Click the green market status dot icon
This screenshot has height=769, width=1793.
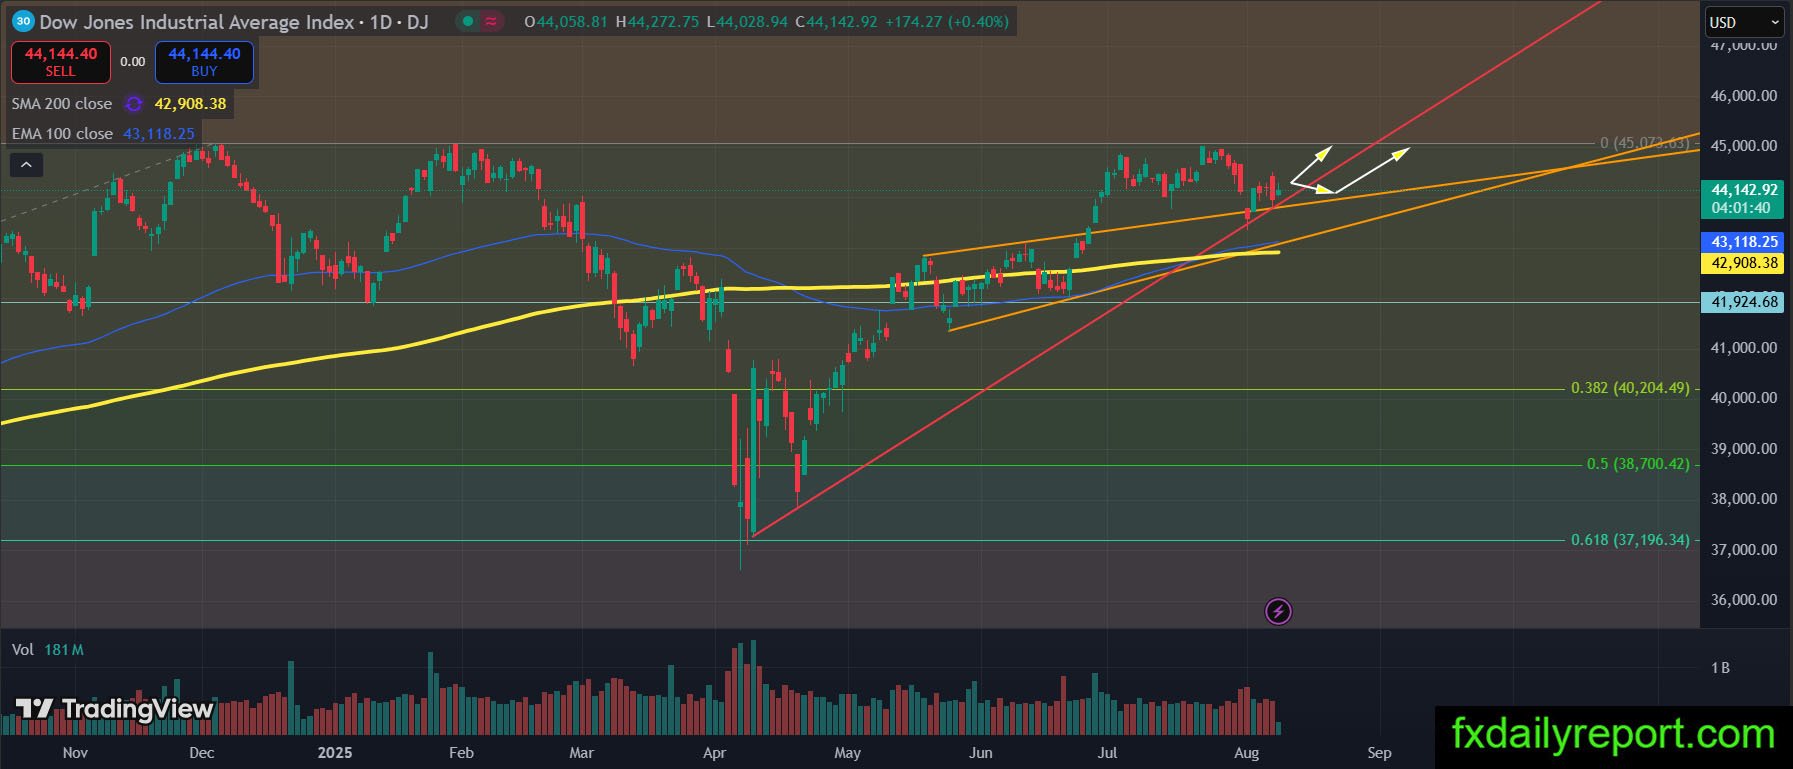click(x=468, y=21)
